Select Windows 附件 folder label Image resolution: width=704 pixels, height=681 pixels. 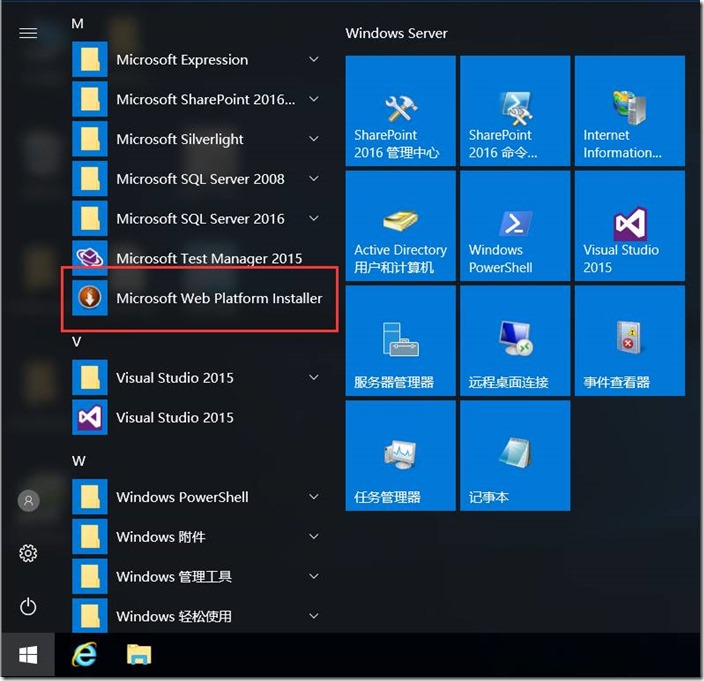click(x=161, y=536)
